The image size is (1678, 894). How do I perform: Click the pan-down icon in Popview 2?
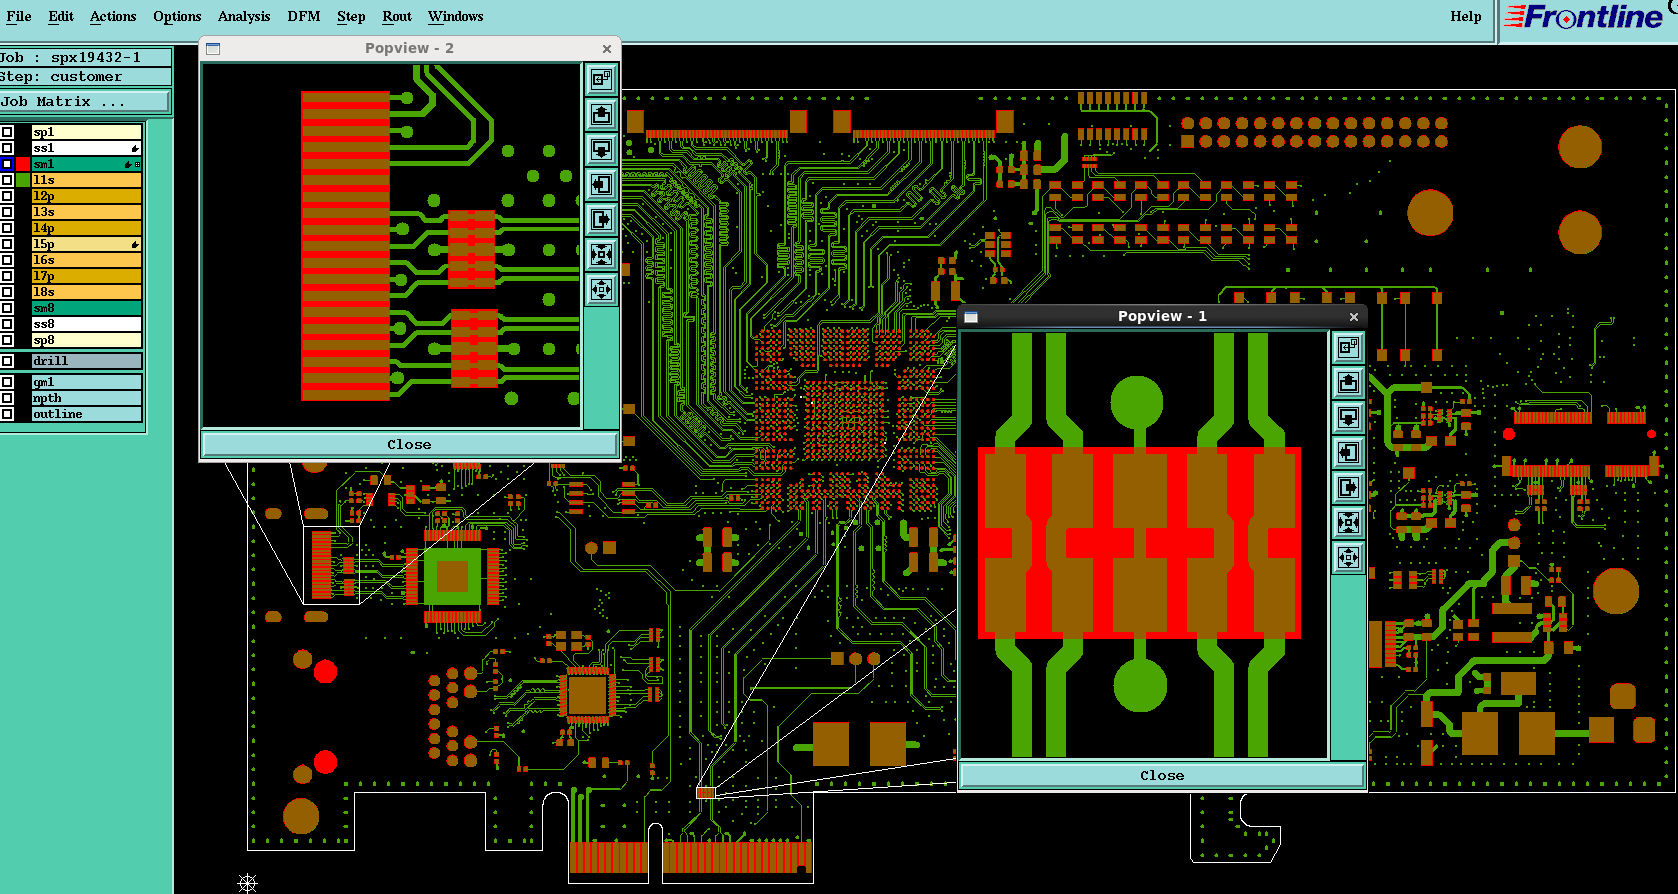[x=601, y=150]
